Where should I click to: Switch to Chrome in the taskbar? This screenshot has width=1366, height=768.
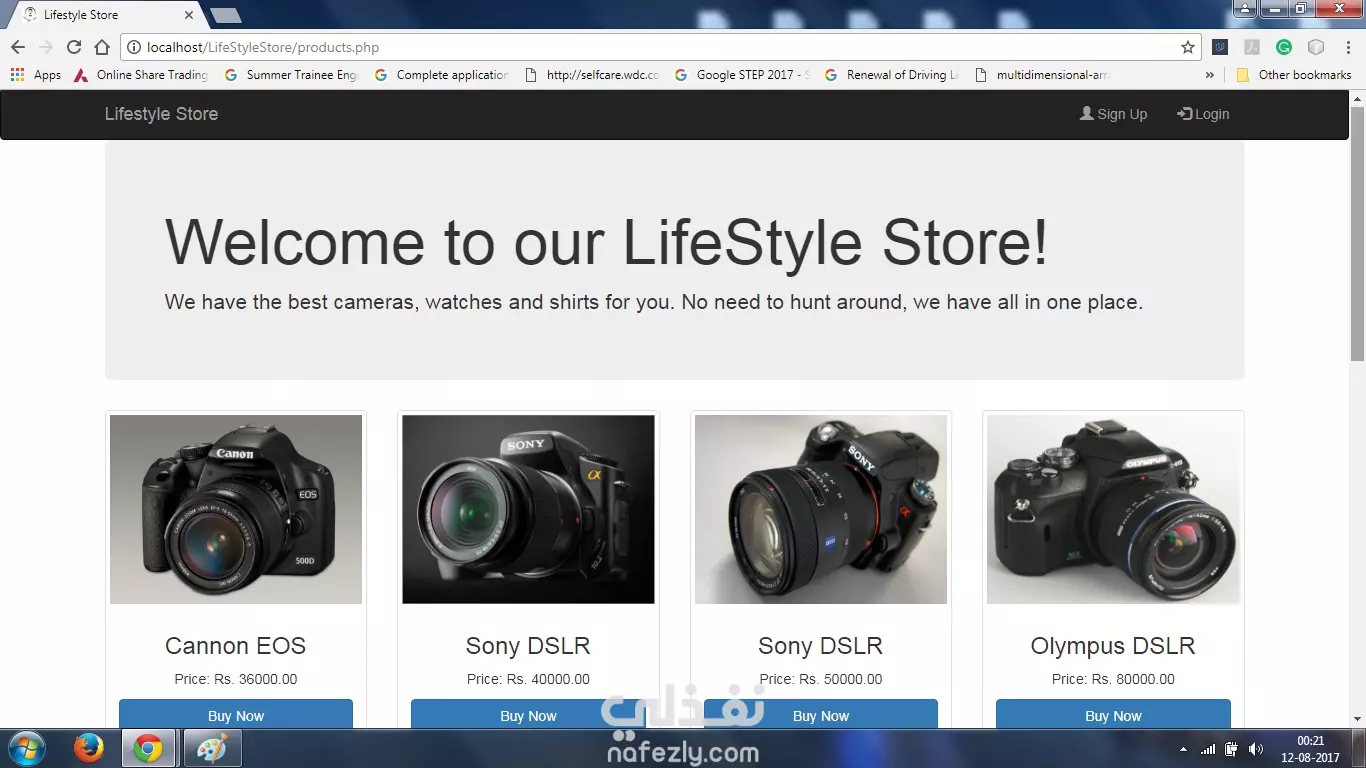(x=149, y=748)
